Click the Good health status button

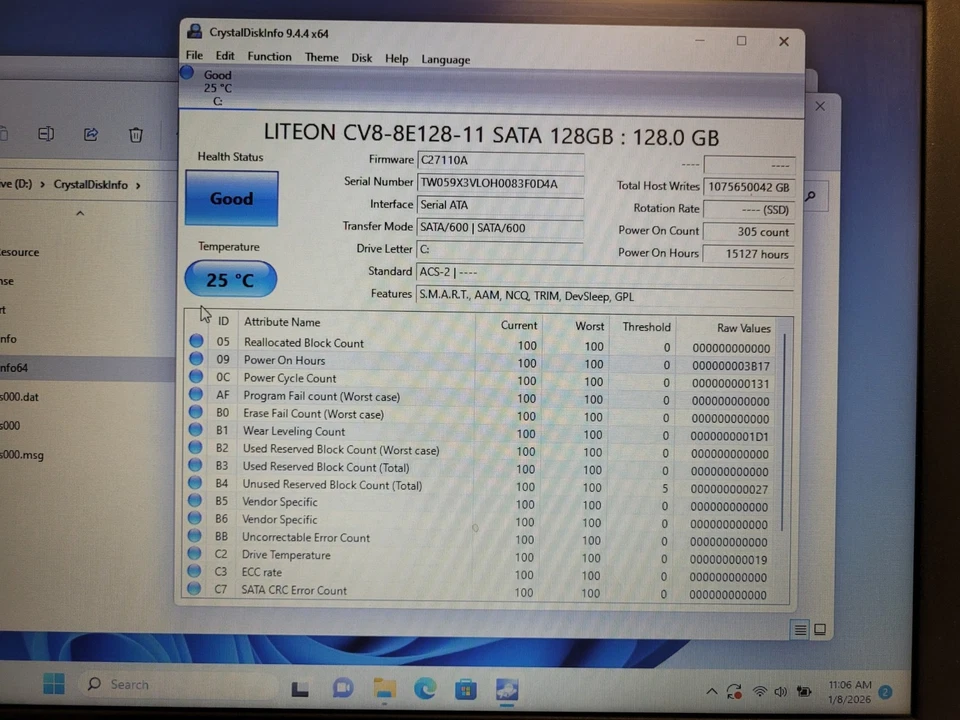tap(231, 198)
